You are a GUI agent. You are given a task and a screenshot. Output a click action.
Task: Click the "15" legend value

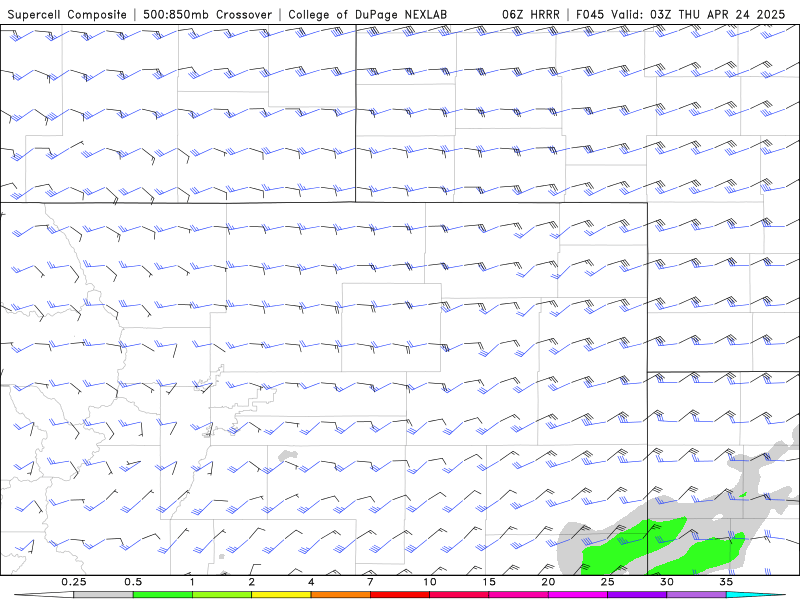point(489,582)
